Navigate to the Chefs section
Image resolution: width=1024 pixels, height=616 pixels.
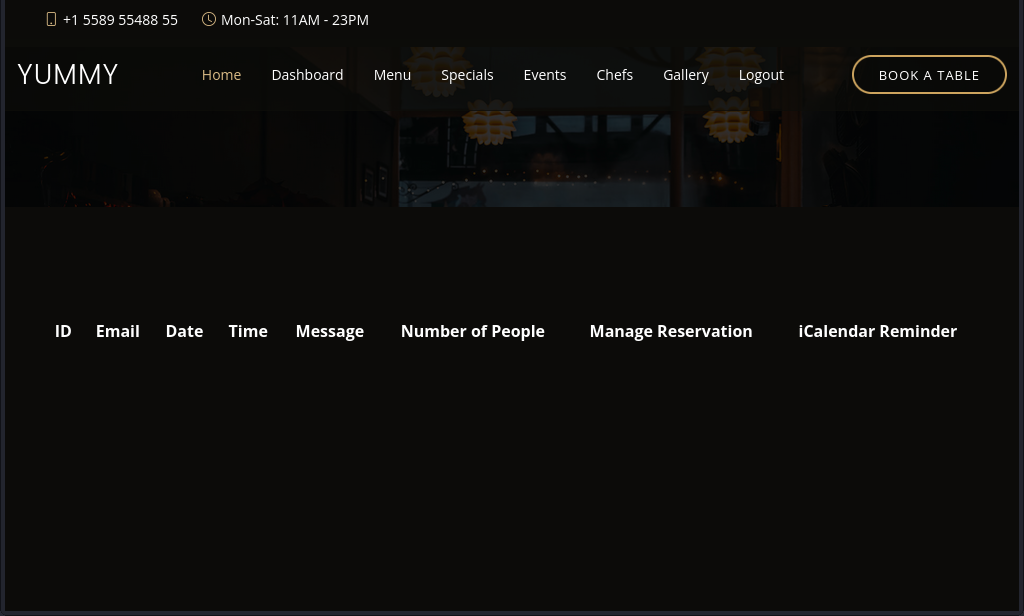(x=614, y=74)
